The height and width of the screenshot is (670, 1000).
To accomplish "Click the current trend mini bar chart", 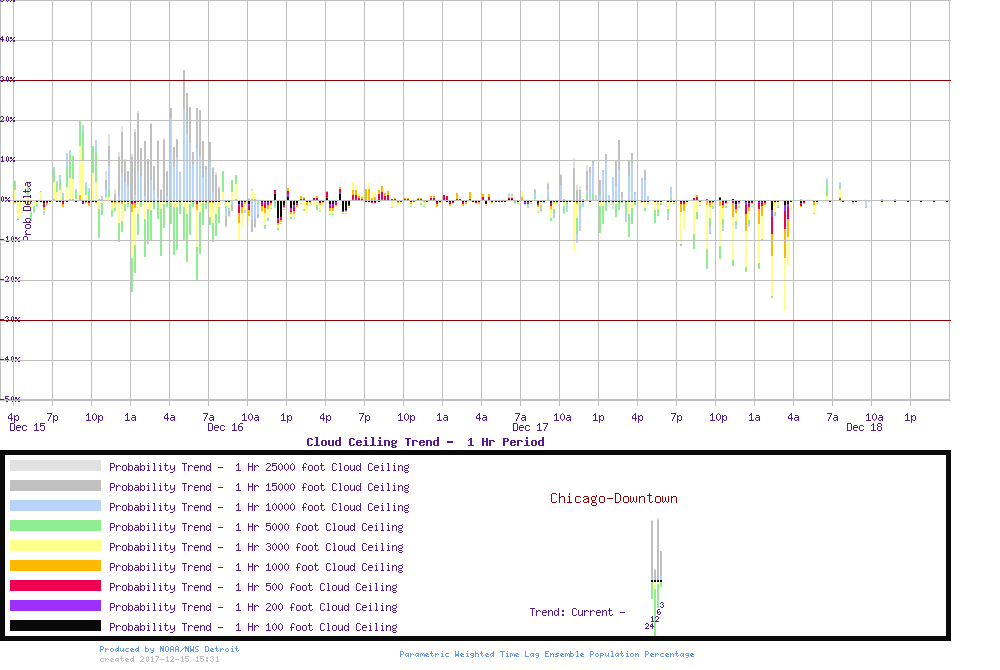I will pyautogui.click(x=656, y=575).
